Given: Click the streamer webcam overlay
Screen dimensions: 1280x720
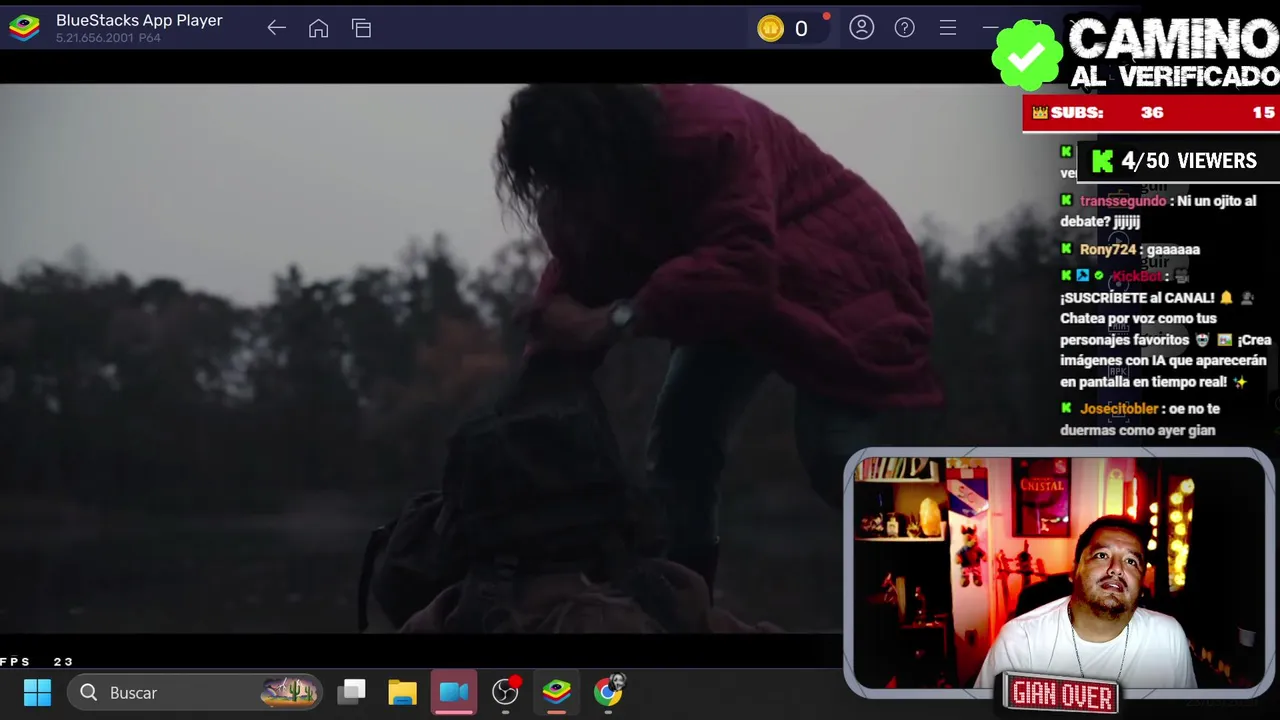Looking at the screenshot, I should point(1058,572).
